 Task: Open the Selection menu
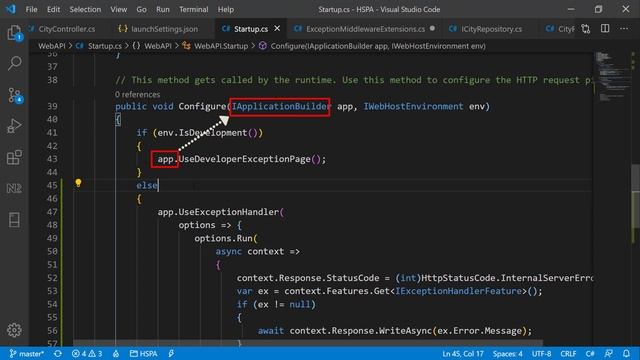pyautogui.click(x=85, y=9)
